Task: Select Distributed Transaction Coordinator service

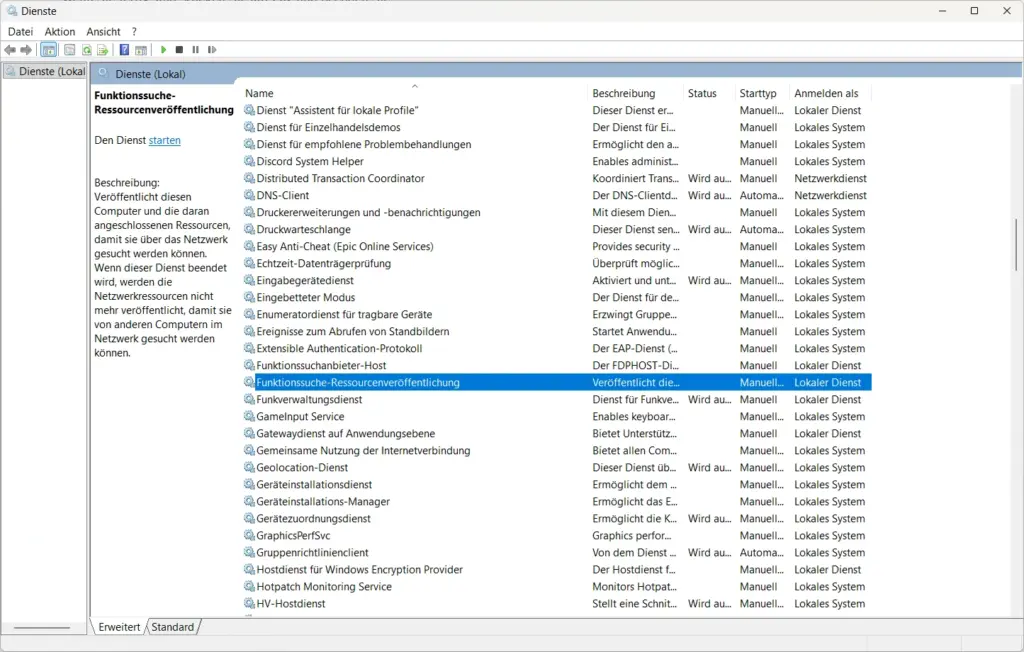Action: [x=557, y=178]
